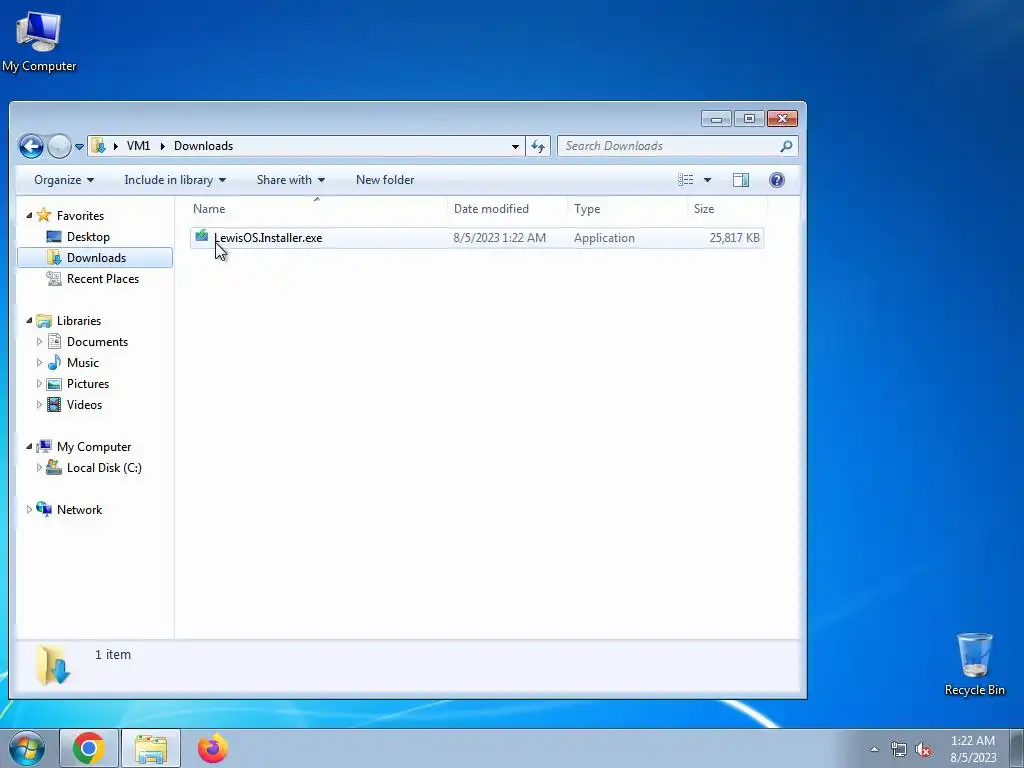
Task: Select Favorites in navigation pane
Action: 80,216
